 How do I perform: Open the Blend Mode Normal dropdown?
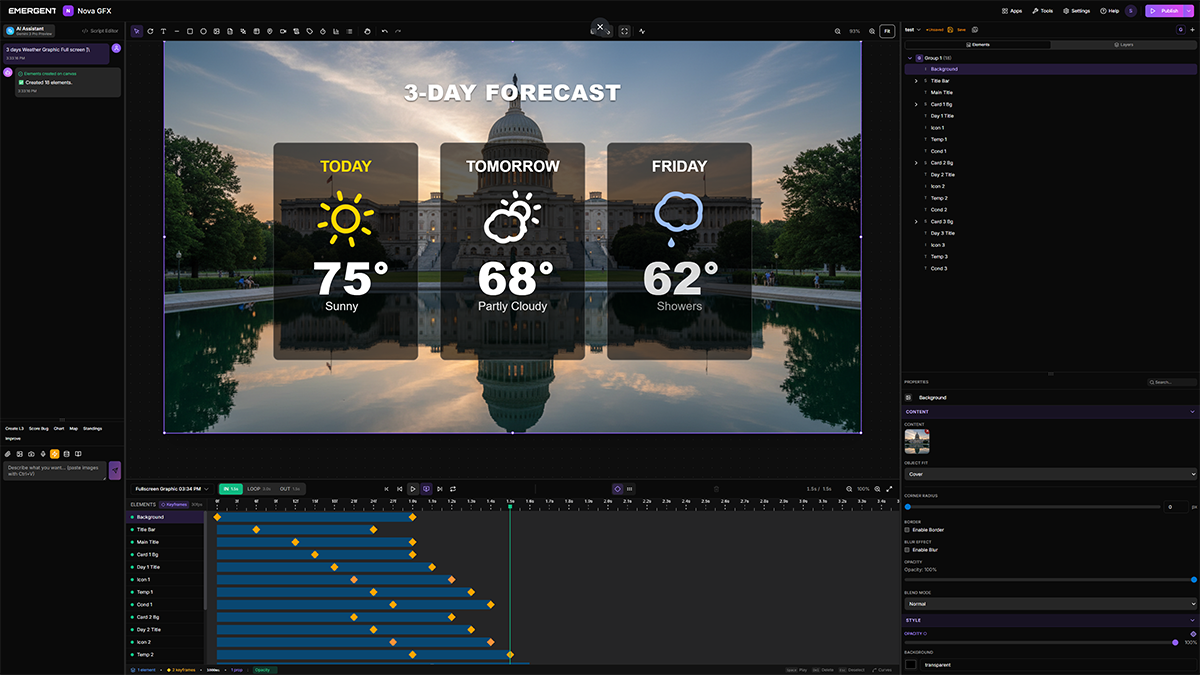[x=1050, y=604]
